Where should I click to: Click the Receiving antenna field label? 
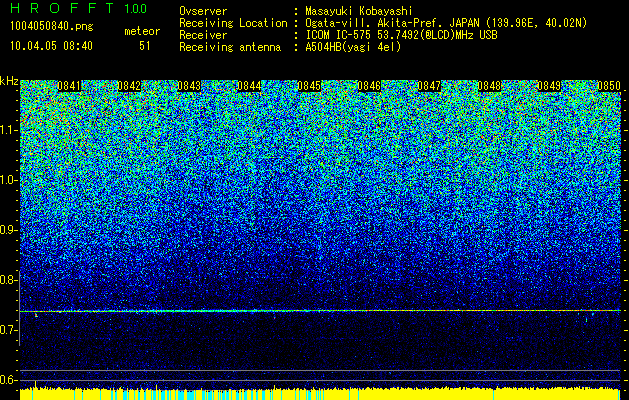[230, 47]
